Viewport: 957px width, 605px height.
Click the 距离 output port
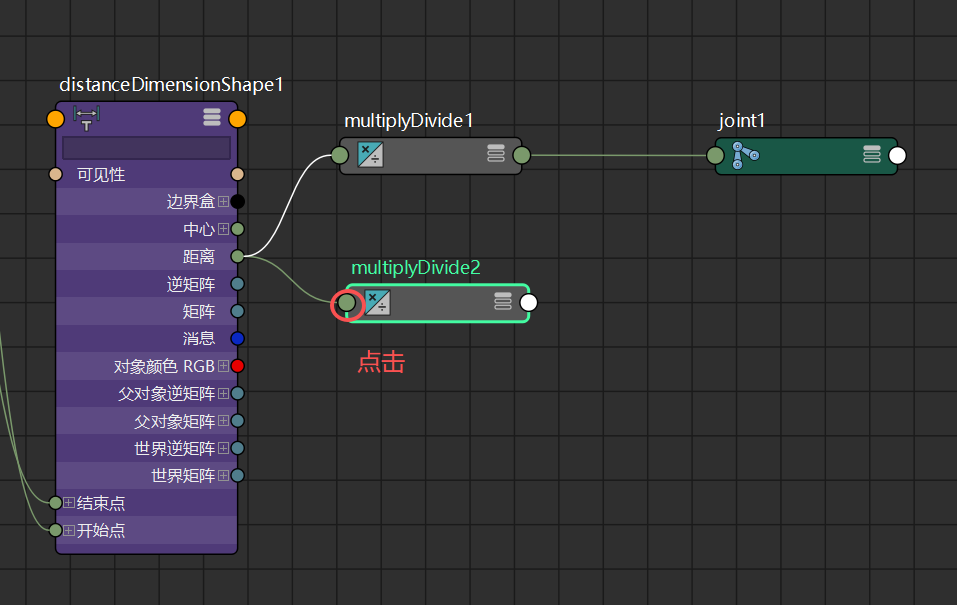[x=237, y=256]
